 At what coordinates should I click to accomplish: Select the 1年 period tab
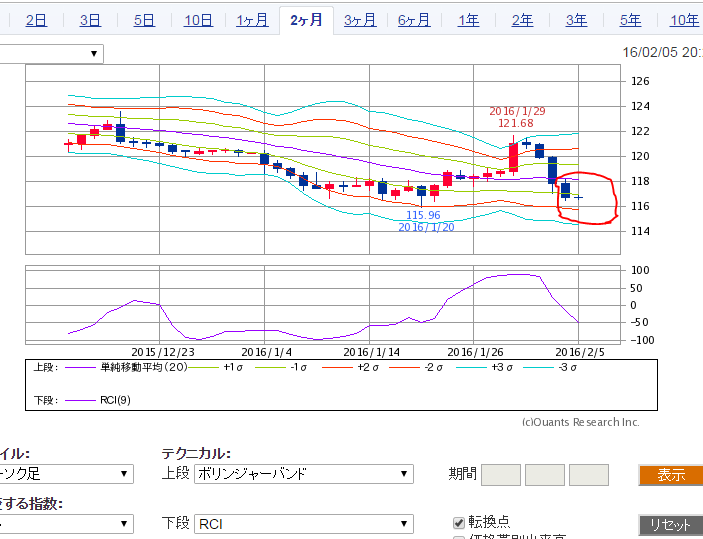[x=468, y=20]
